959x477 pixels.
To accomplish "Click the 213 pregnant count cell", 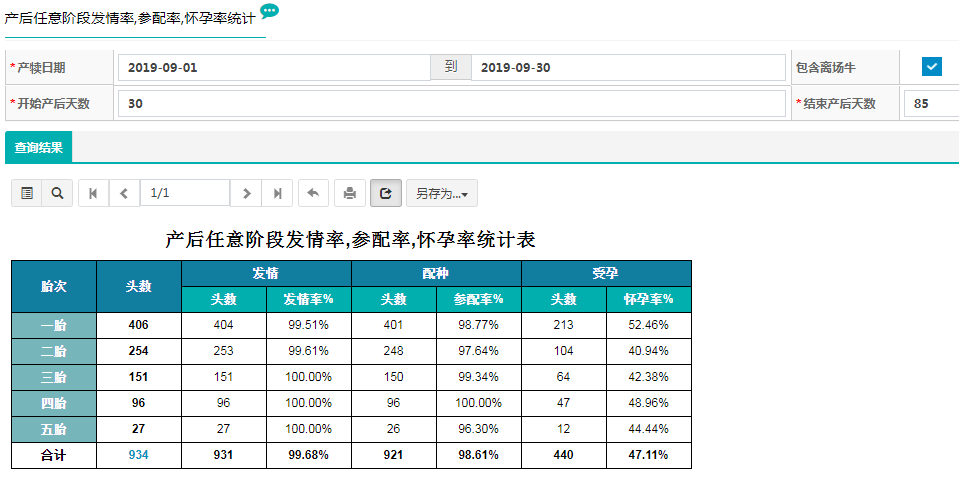I will (x=564, y=325).
